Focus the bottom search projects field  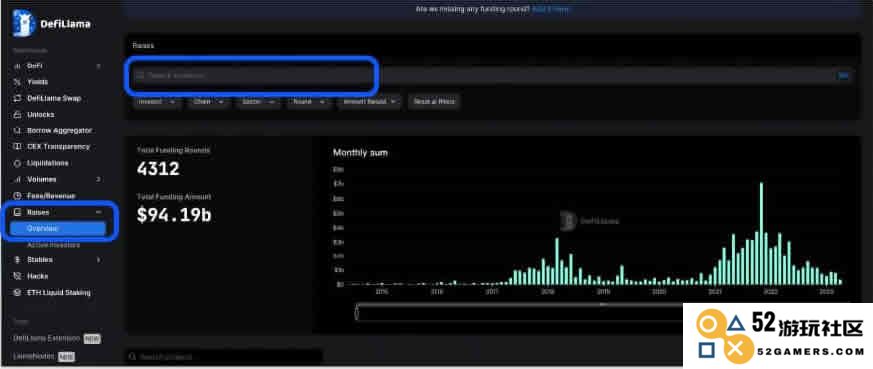[224, 357]
